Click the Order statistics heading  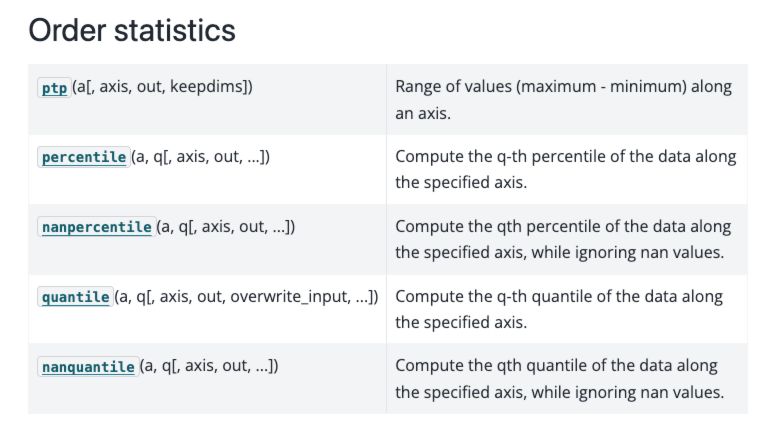132,30
